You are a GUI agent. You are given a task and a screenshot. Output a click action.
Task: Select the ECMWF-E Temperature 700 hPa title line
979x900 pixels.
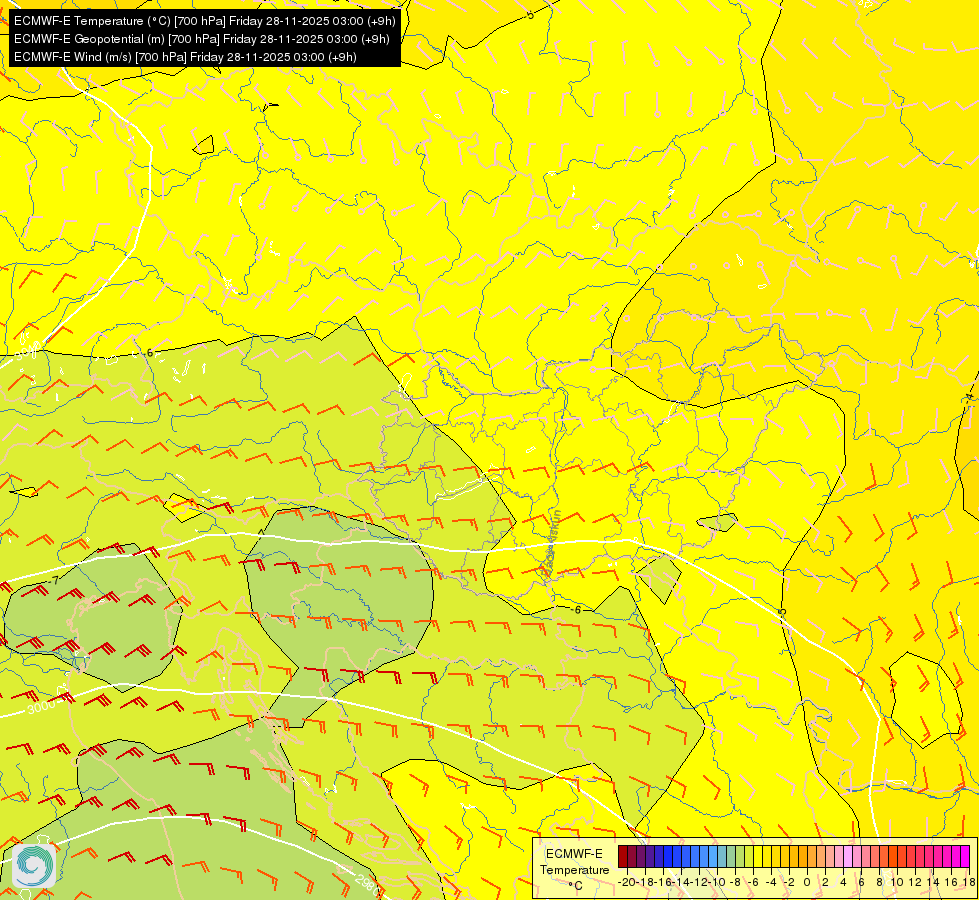205,21
